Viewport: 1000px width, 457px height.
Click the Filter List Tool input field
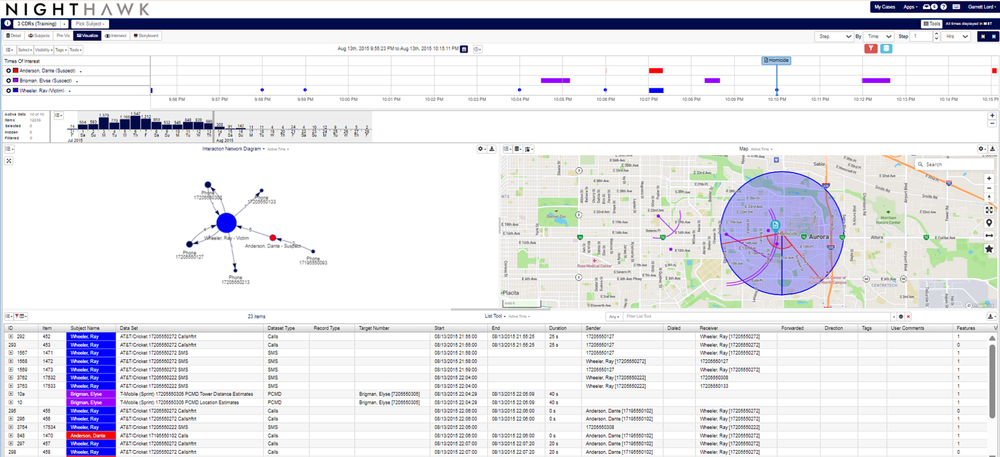758,317
